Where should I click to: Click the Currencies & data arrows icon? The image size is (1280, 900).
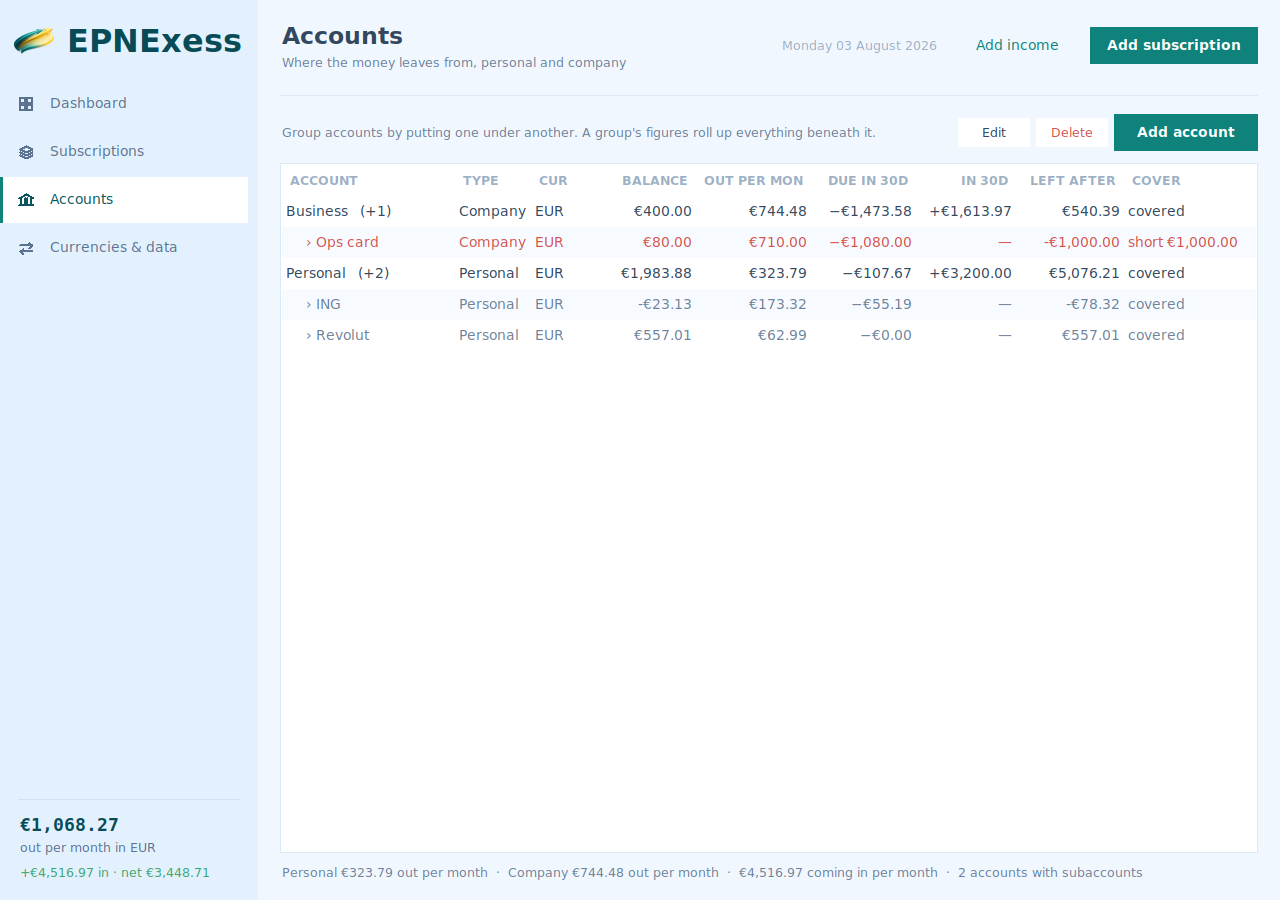tap(26, 247)
